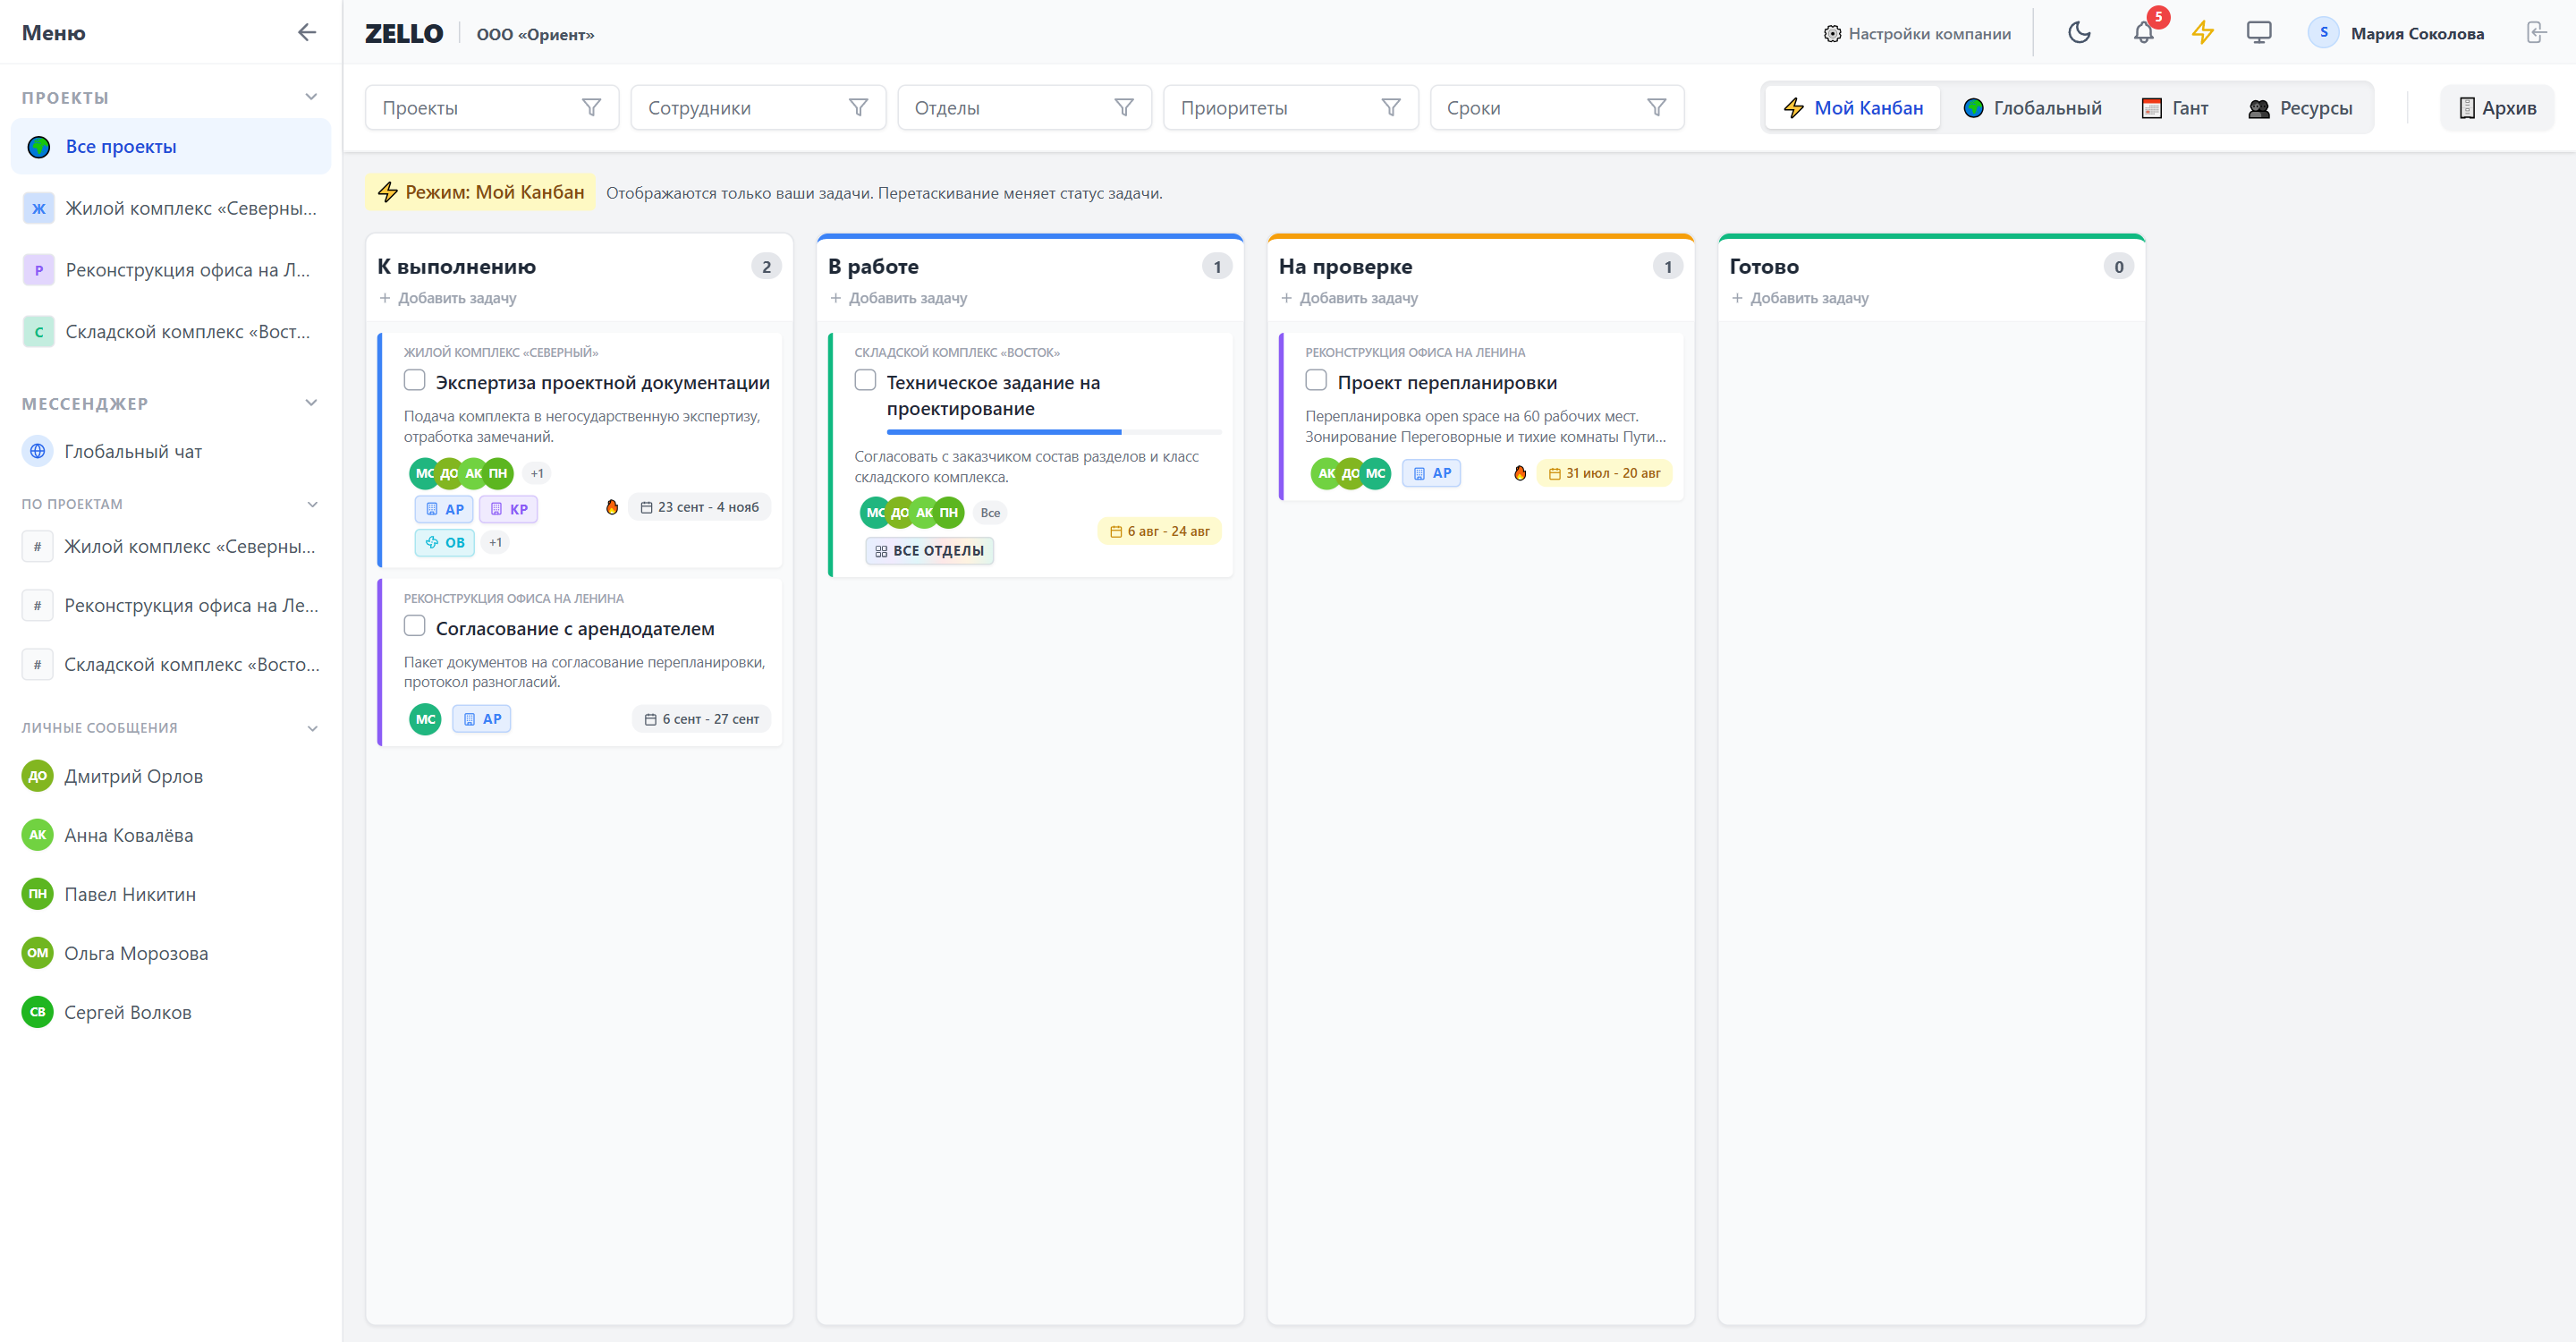This screenshot has height=1342, width=2576.
Task: Click the lightning bolt icon in header
Action: pos(2203,33)
